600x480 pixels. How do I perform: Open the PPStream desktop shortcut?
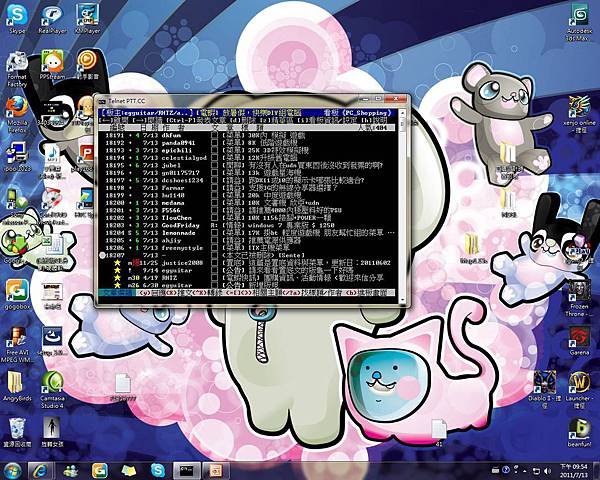click(x=52, y=65)
